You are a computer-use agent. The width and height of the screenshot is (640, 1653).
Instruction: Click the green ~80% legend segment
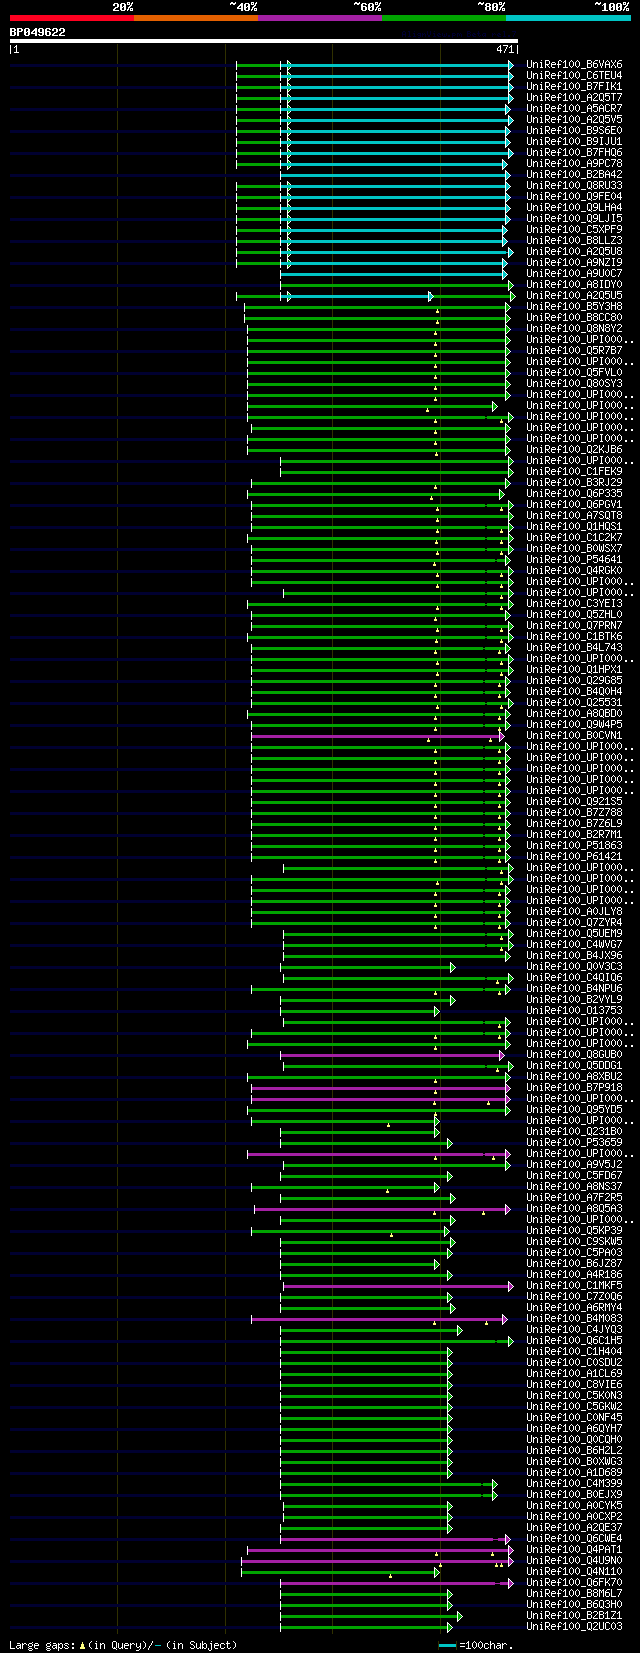click(443, 18)
